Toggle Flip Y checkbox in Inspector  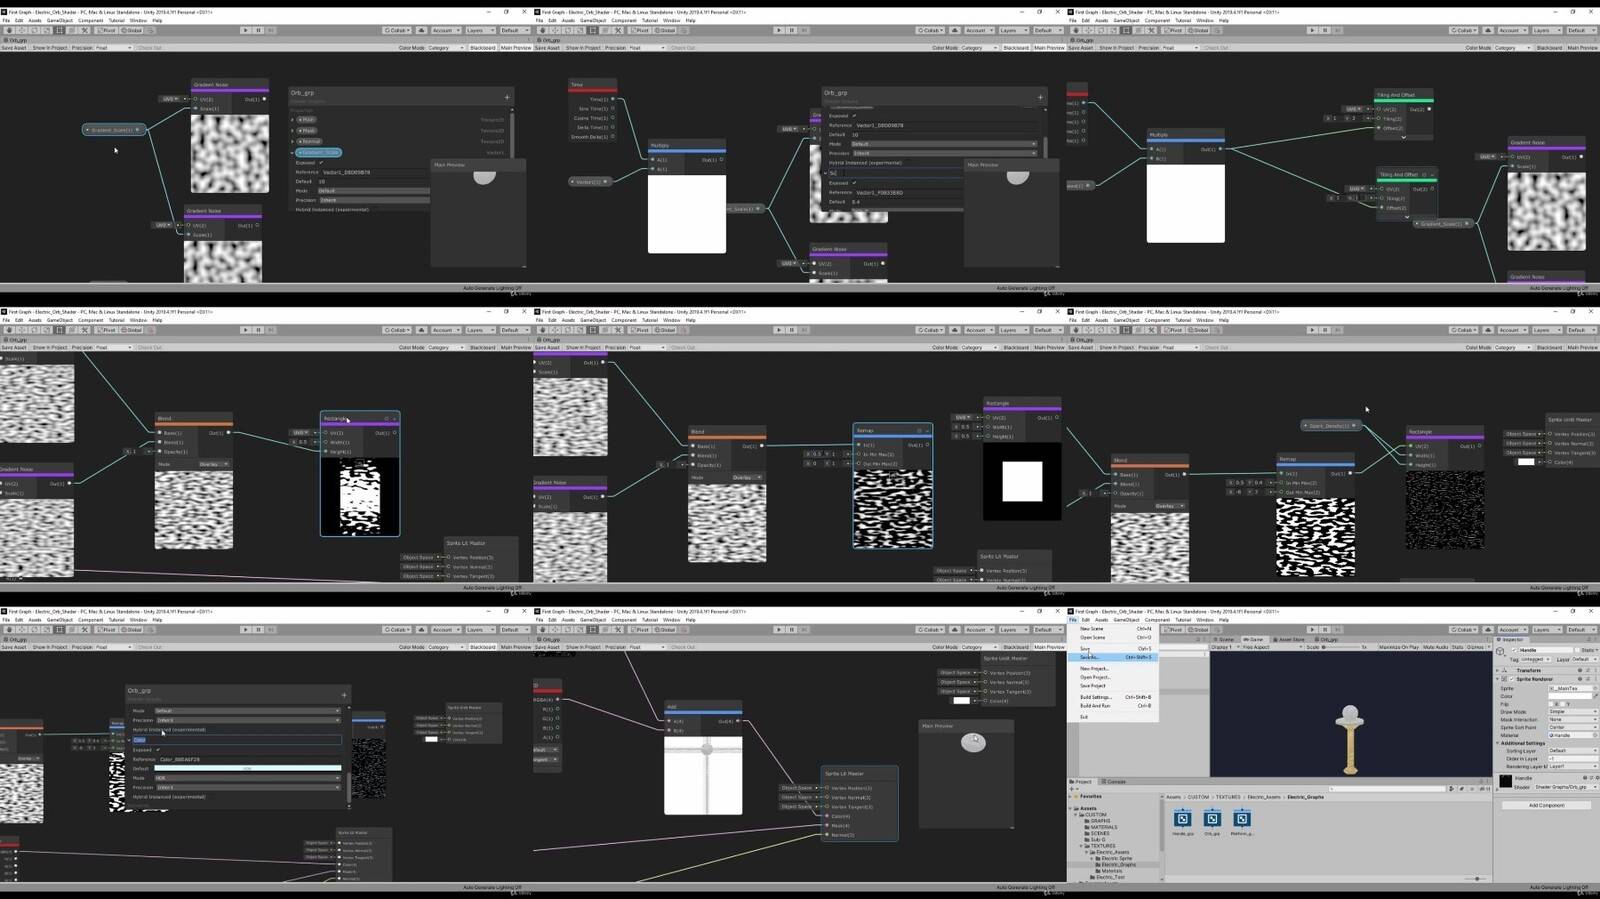pos(1563,704)
